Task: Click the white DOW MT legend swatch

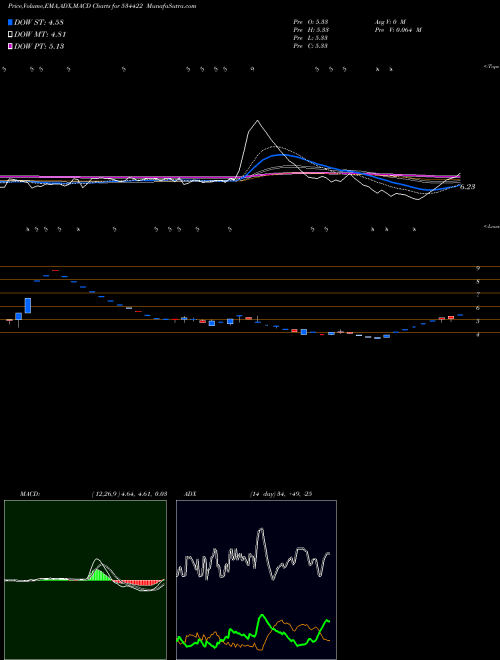Action: coord(11,34)
